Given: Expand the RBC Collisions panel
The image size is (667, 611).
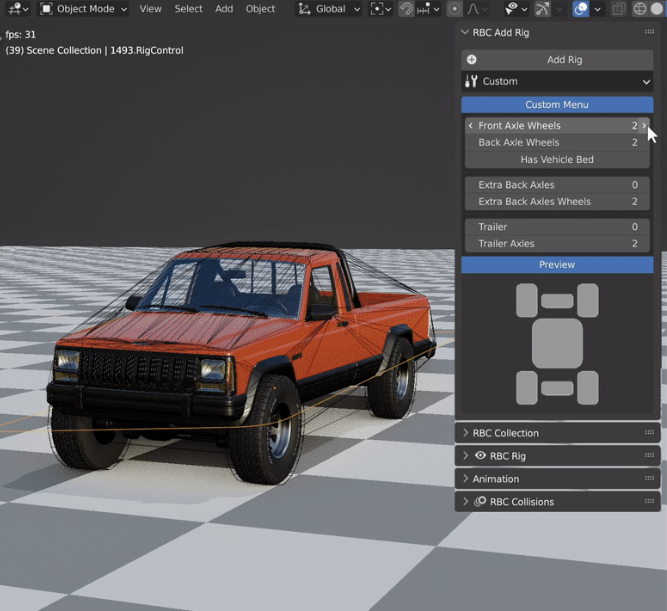Looking at the screenshot, I should 465,502.
